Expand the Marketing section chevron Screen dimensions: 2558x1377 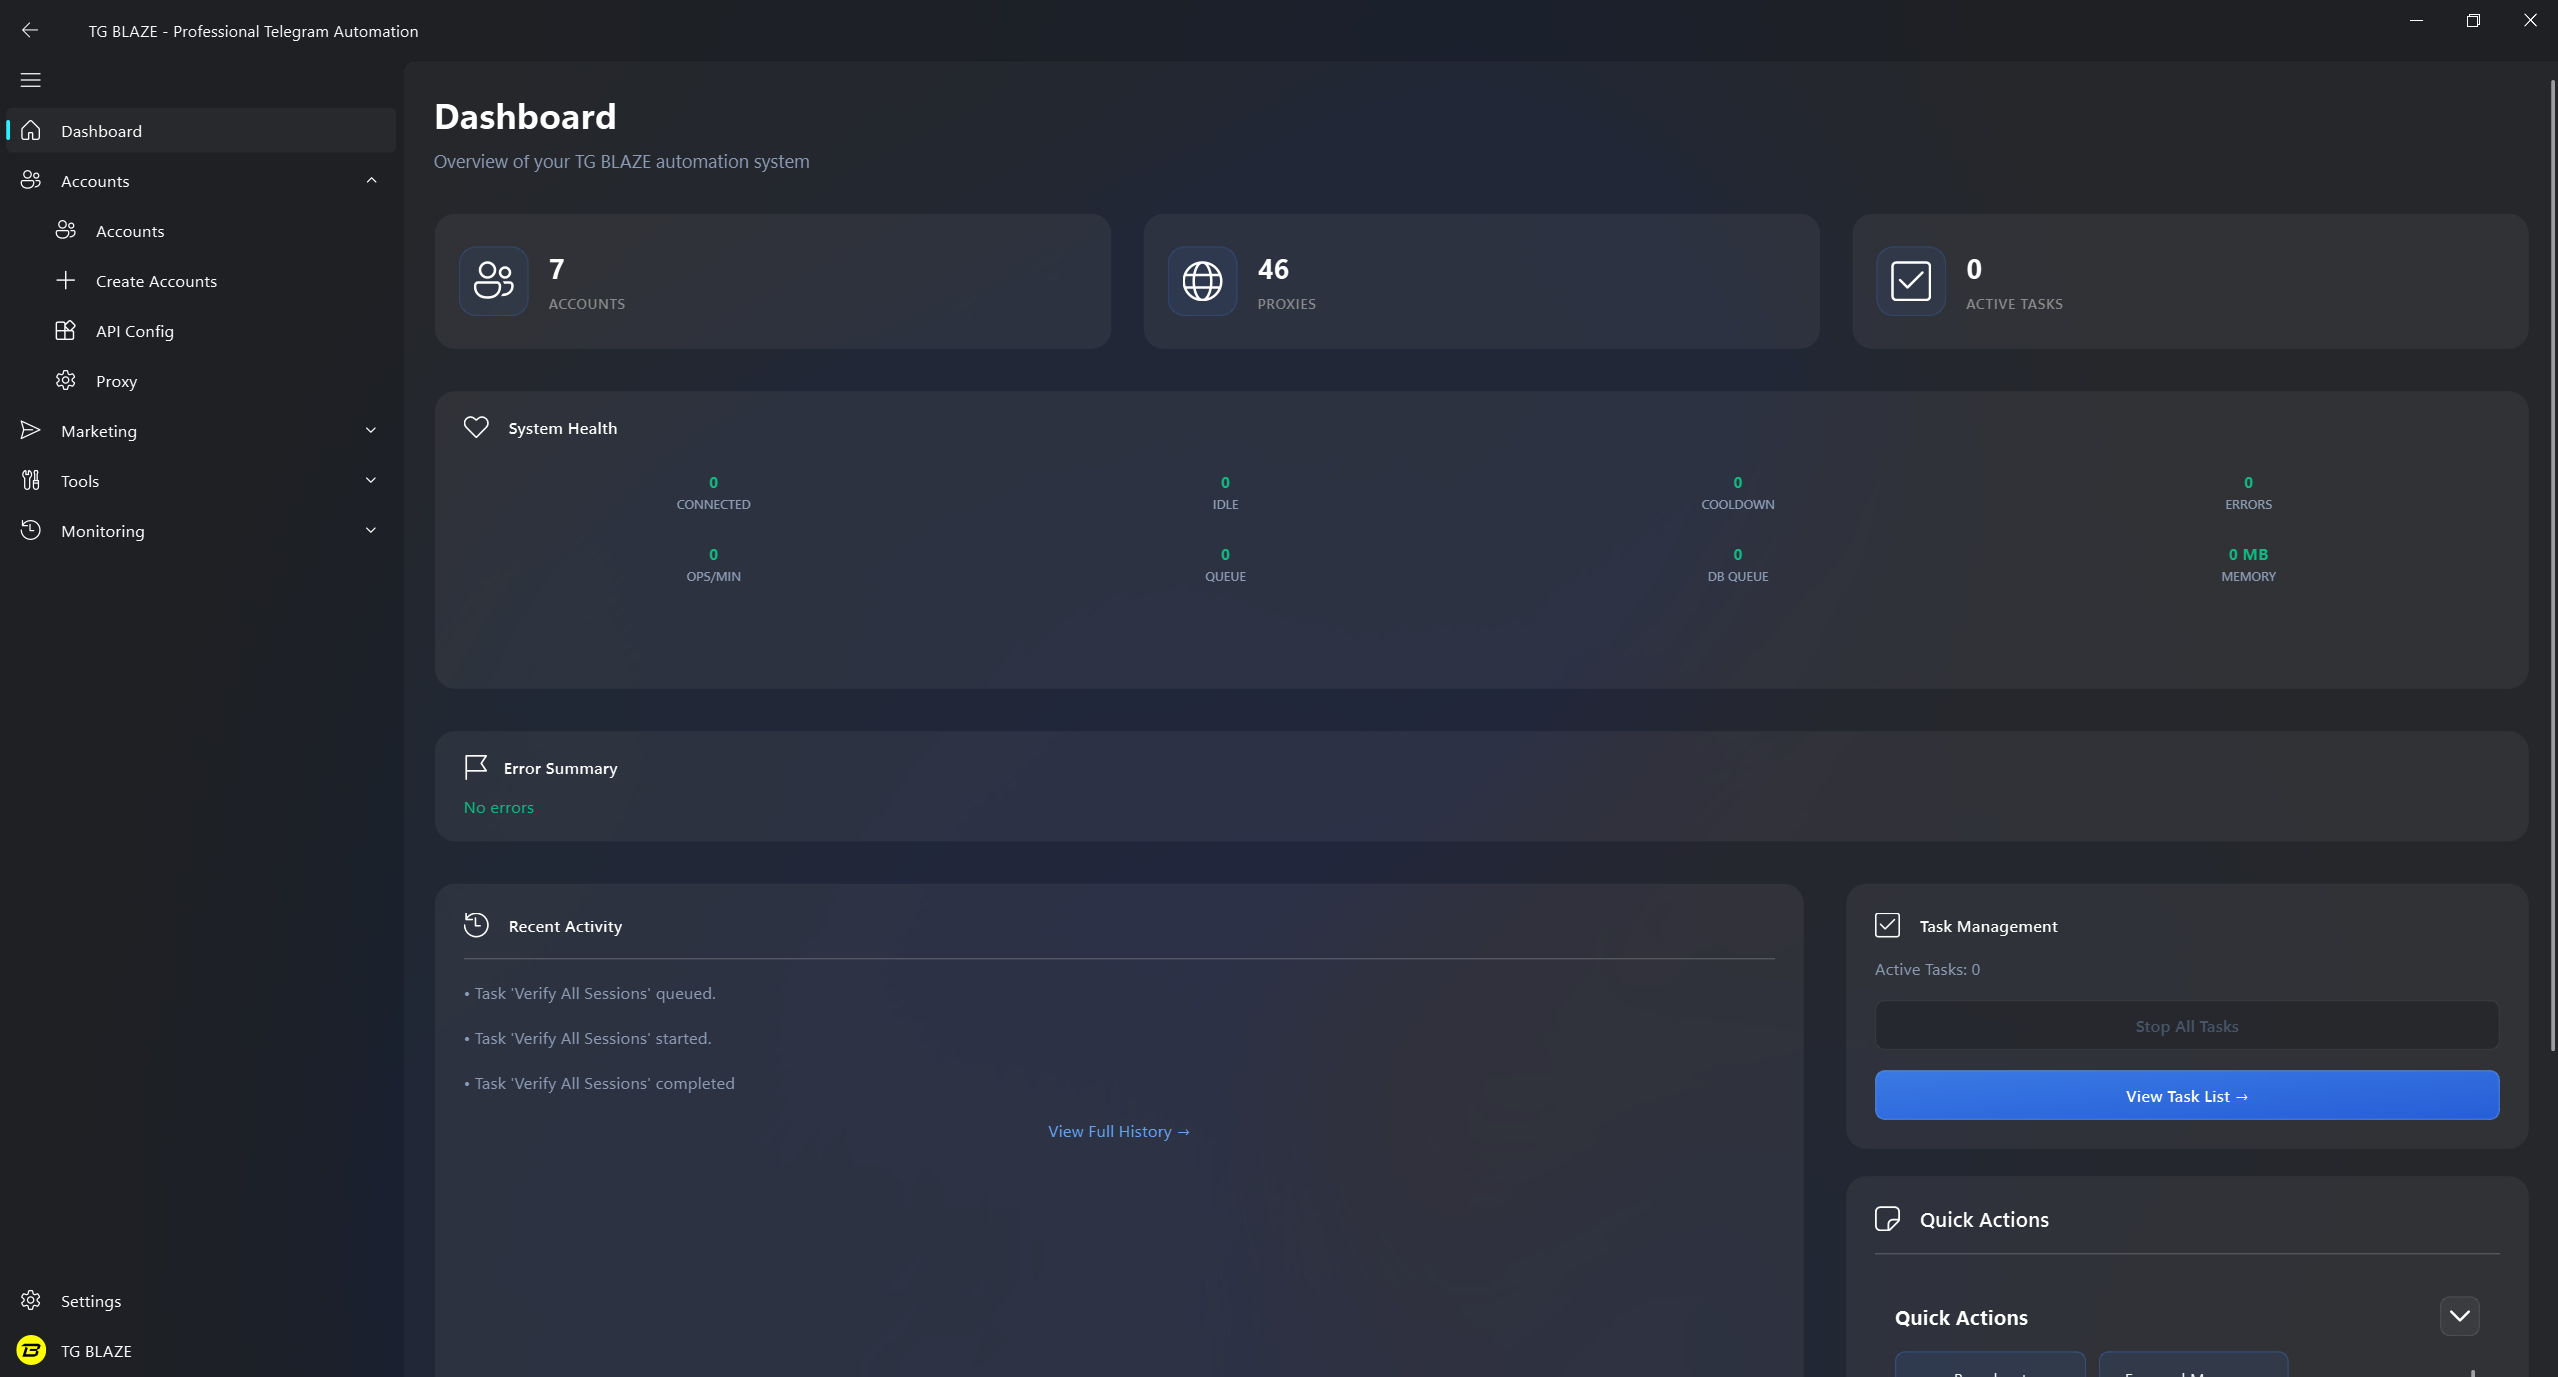(371, 430)
